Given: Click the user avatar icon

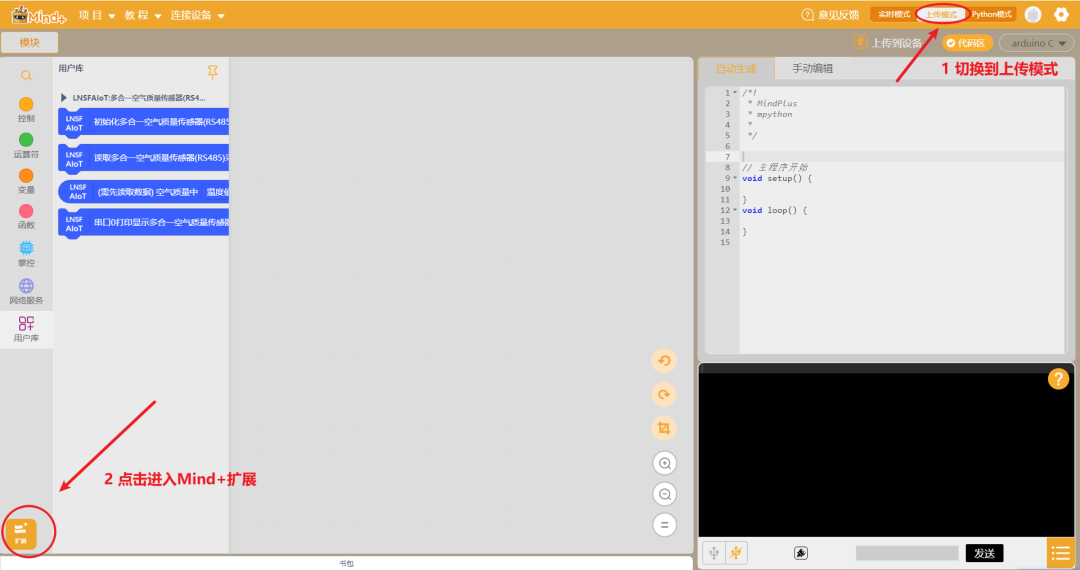Looking at the screenshot, I should [1032, 14].
